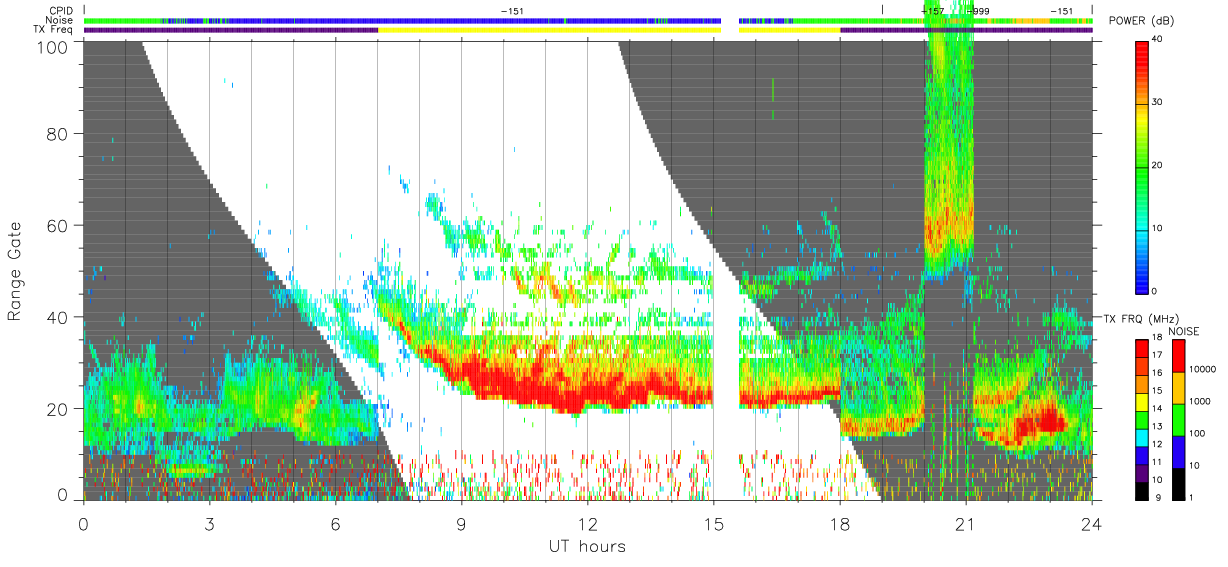Click the -157 CPID value
This screenshot has height=567, width=1228.
932,11
